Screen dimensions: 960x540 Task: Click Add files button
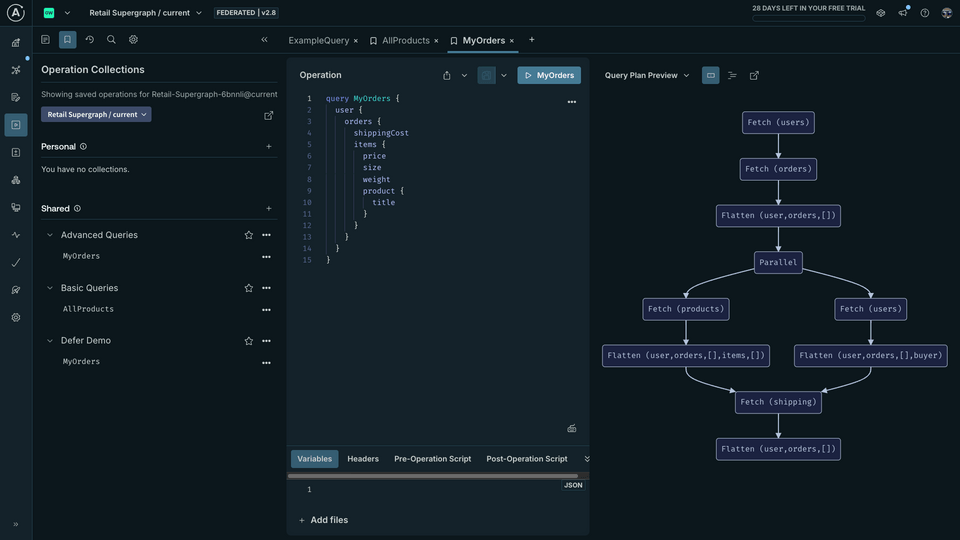pos(323,520)
